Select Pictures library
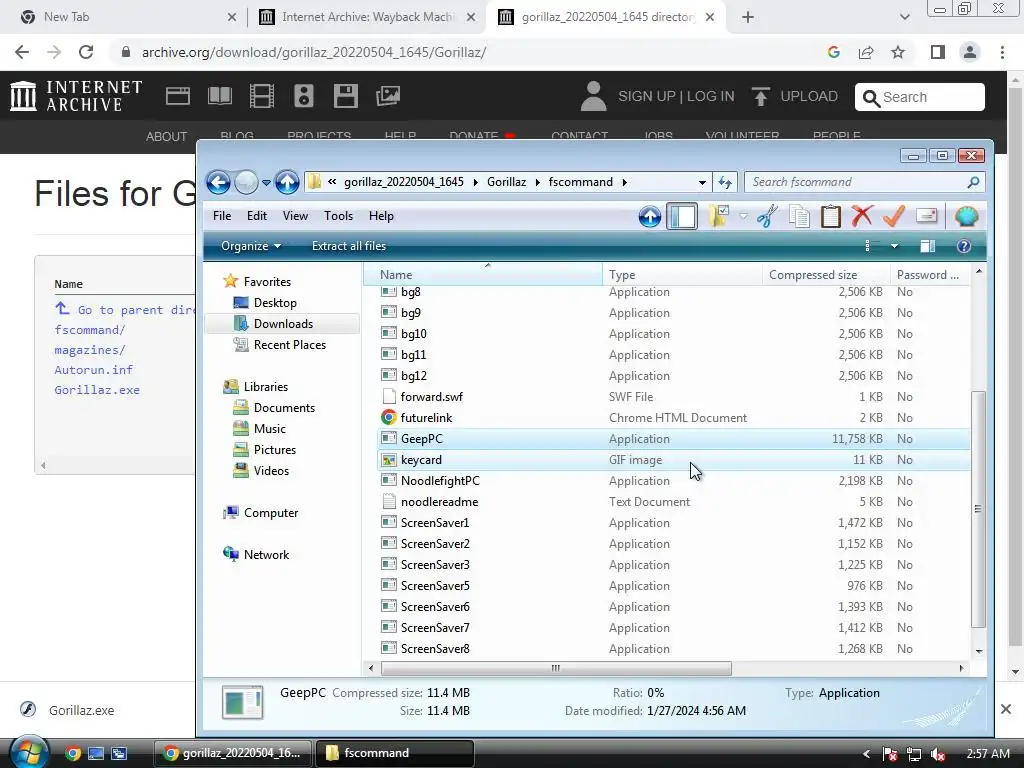Screen dimensions: 1024x768 274,450
